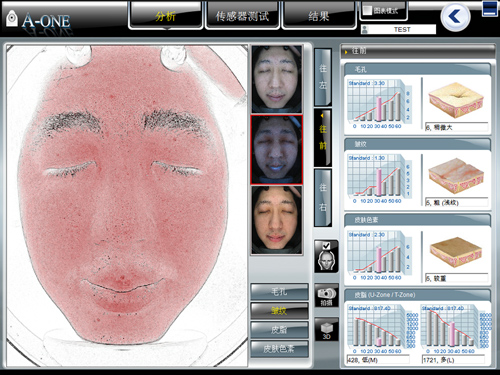
Task: Click the TEST user name field
Action: click(402, 29)
